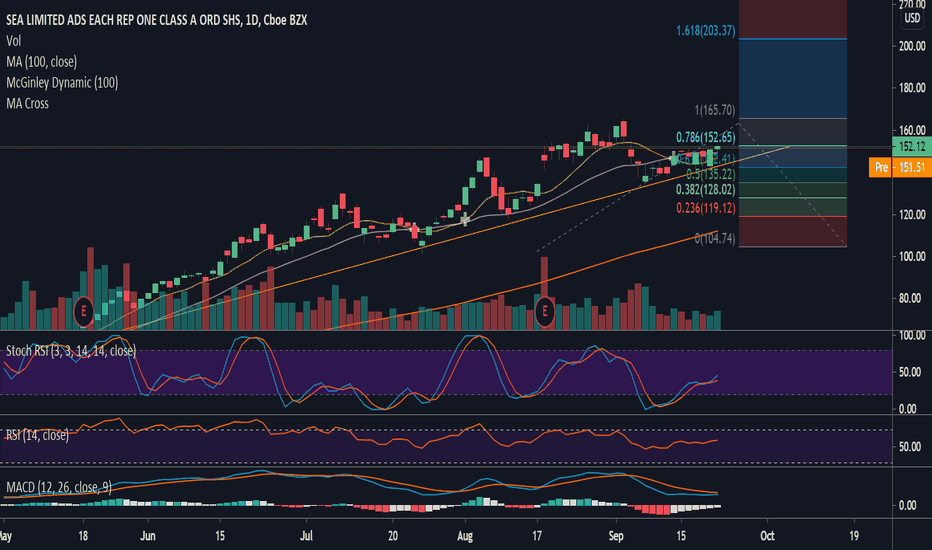Click the August earnings 'E' marker

coord(544,311)
